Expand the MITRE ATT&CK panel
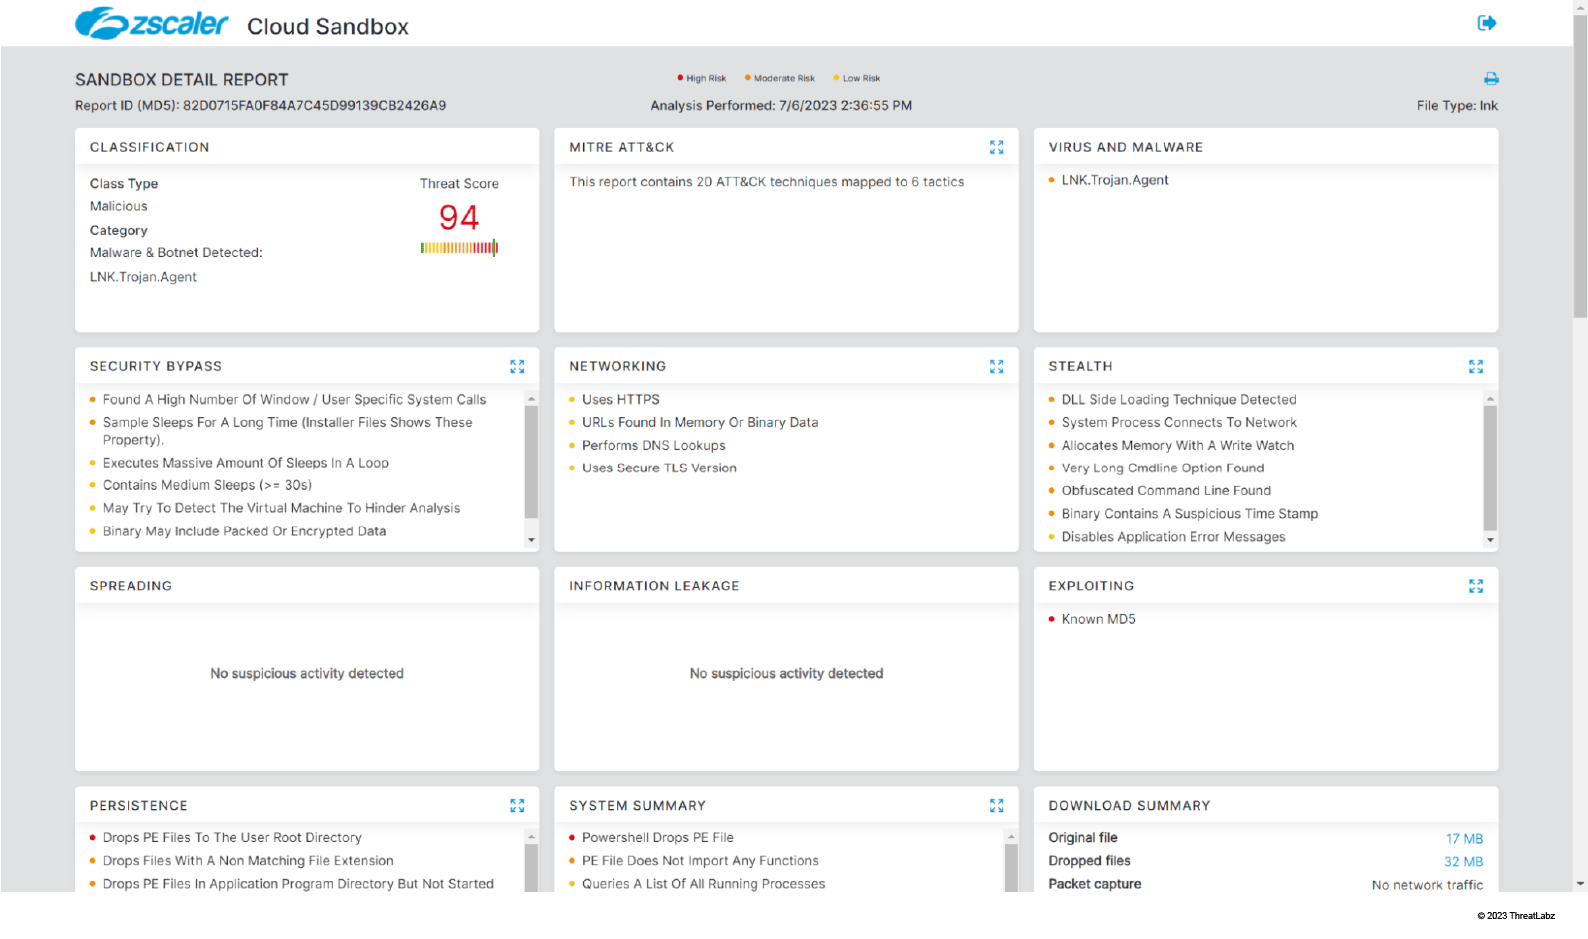1588x939 pixels. tap(996, 147)
